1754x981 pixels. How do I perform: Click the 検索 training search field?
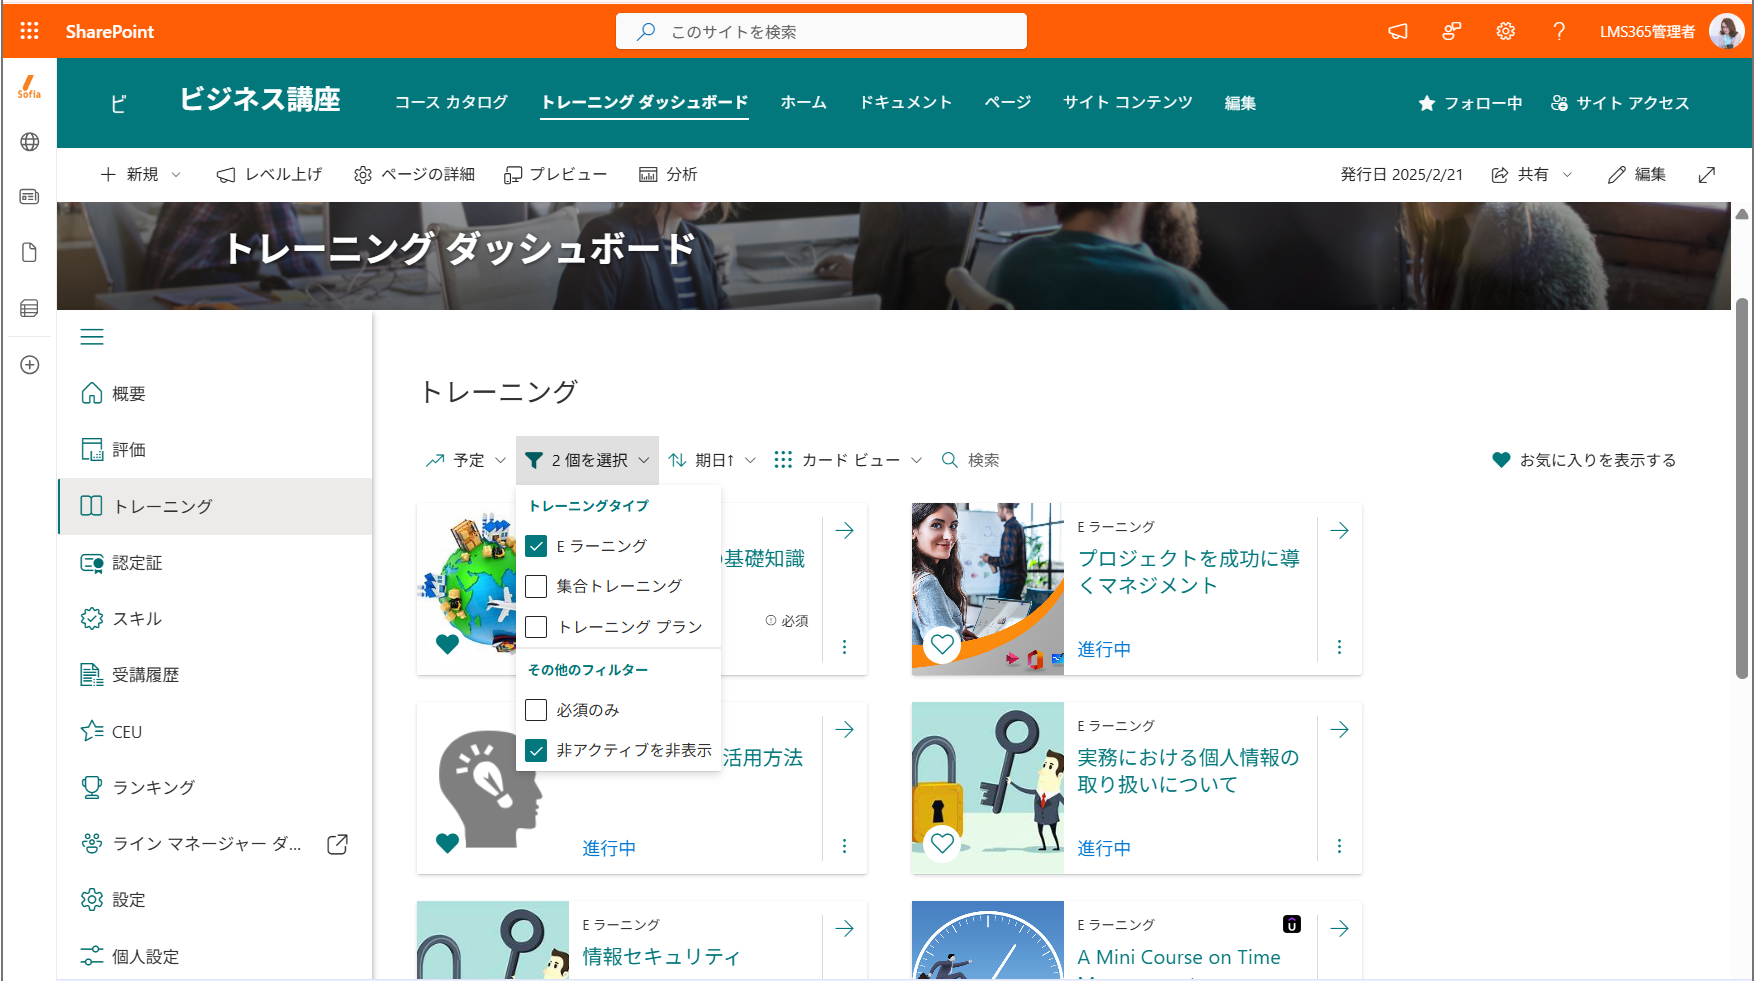[x=970, y=460]
